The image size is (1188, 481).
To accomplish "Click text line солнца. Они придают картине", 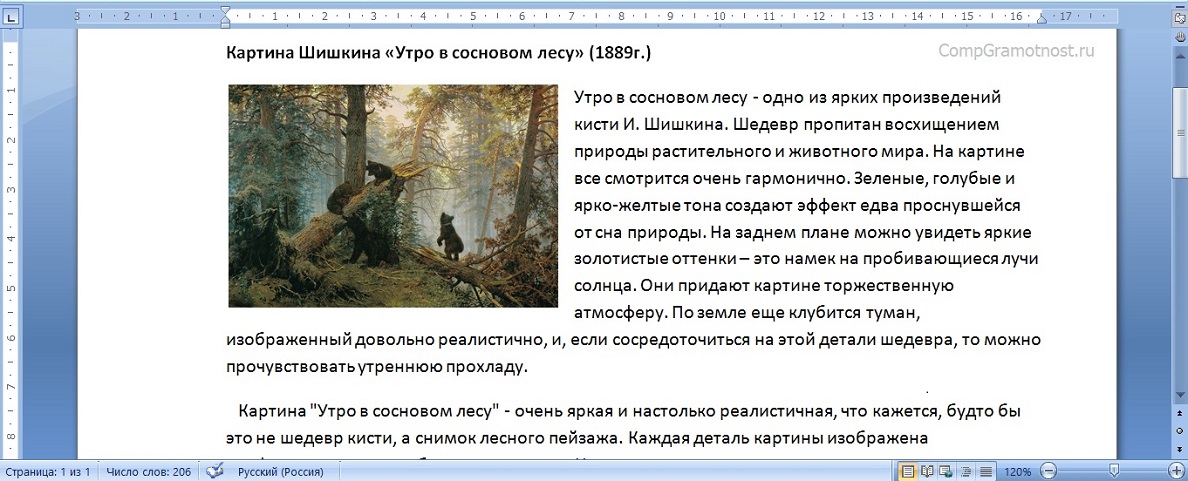I will [763, 286].
